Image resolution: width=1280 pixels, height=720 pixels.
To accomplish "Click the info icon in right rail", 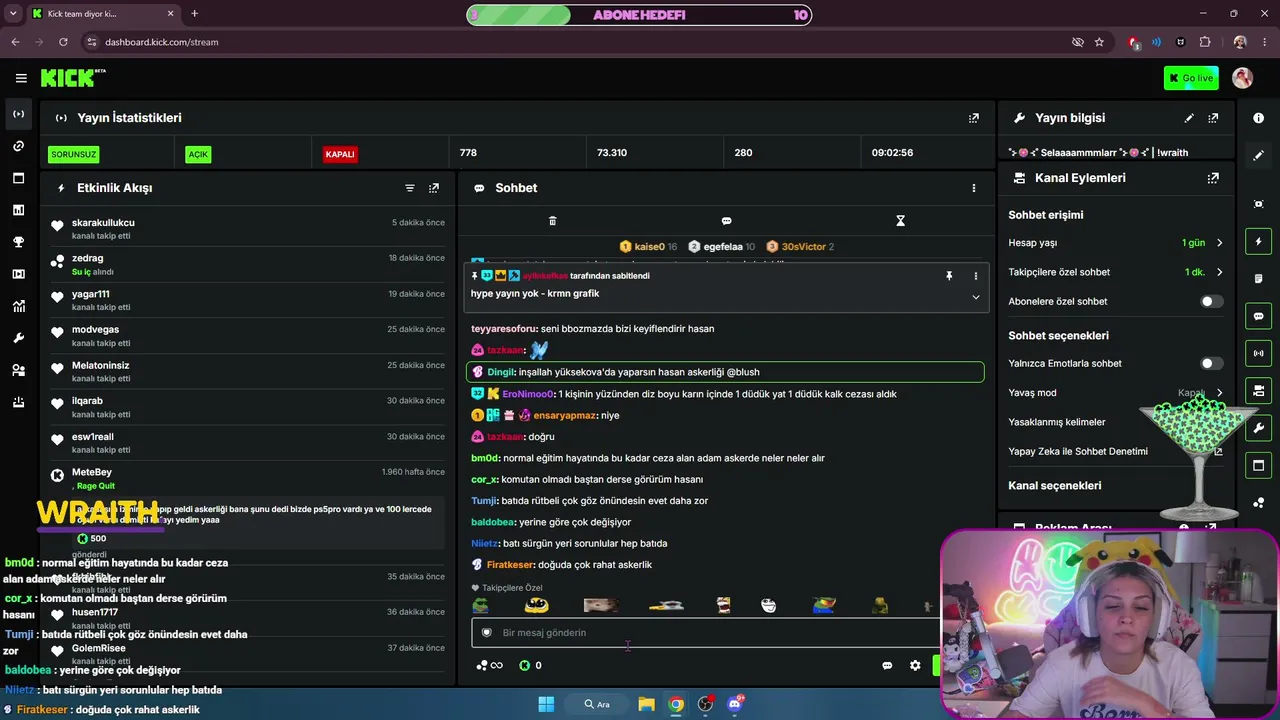I will click(x=1258, y=118).
